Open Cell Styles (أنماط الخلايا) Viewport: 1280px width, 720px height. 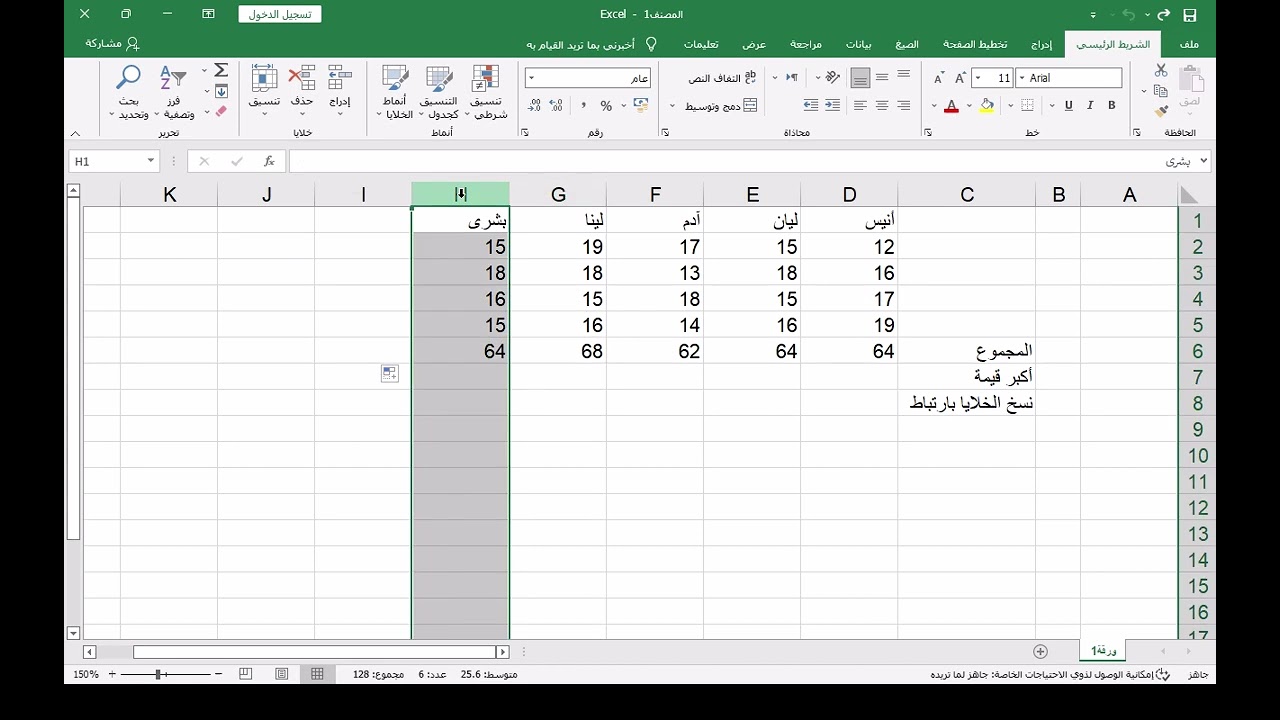(x=394, y=93)
